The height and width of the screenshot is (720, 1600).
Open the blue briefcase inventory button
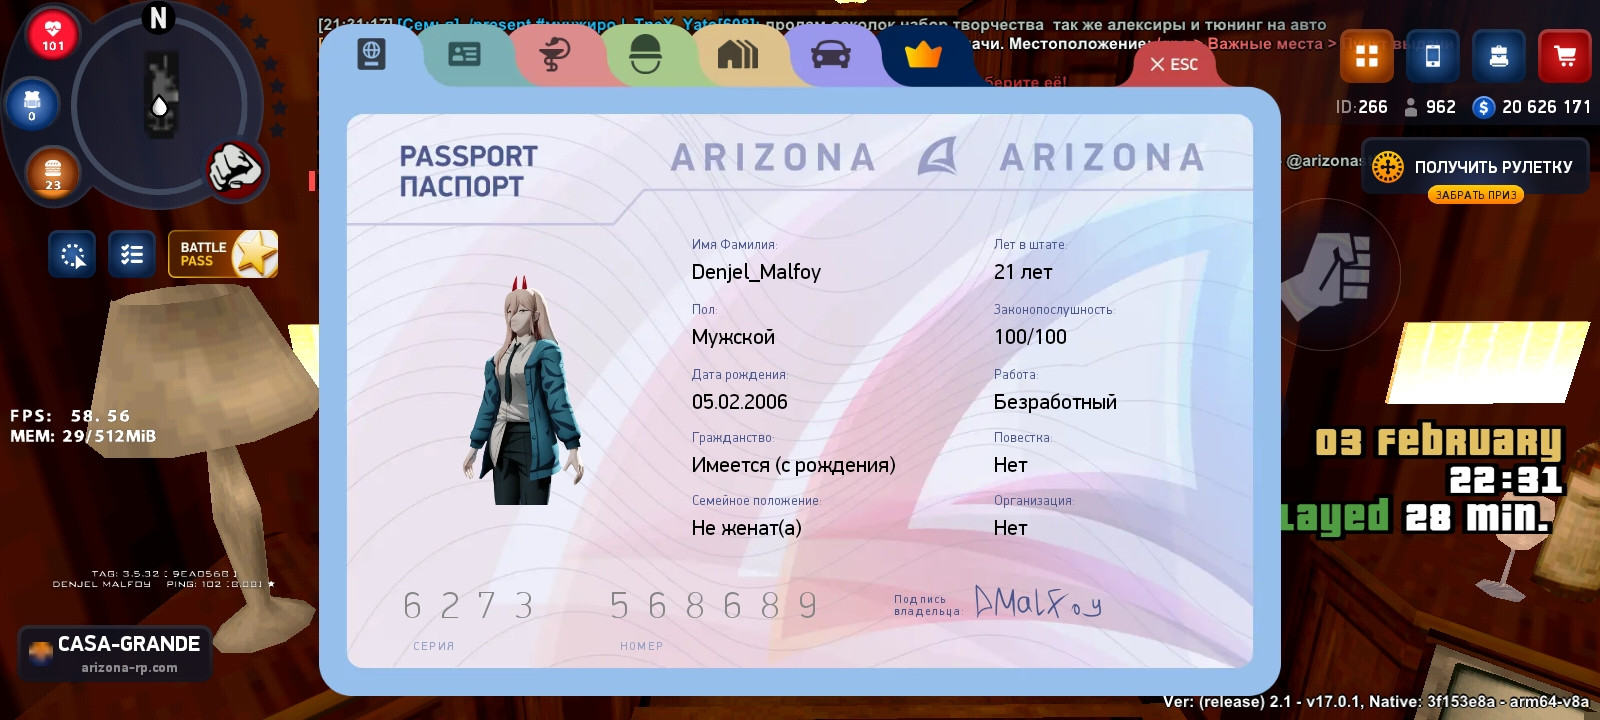pyautogui.click(x=1499, y=56)
